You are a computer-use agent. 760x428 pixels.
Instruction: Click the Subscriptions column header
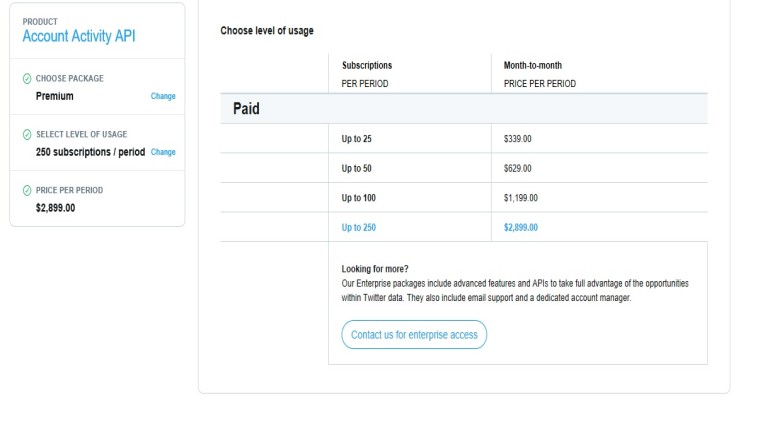point(367,65)
